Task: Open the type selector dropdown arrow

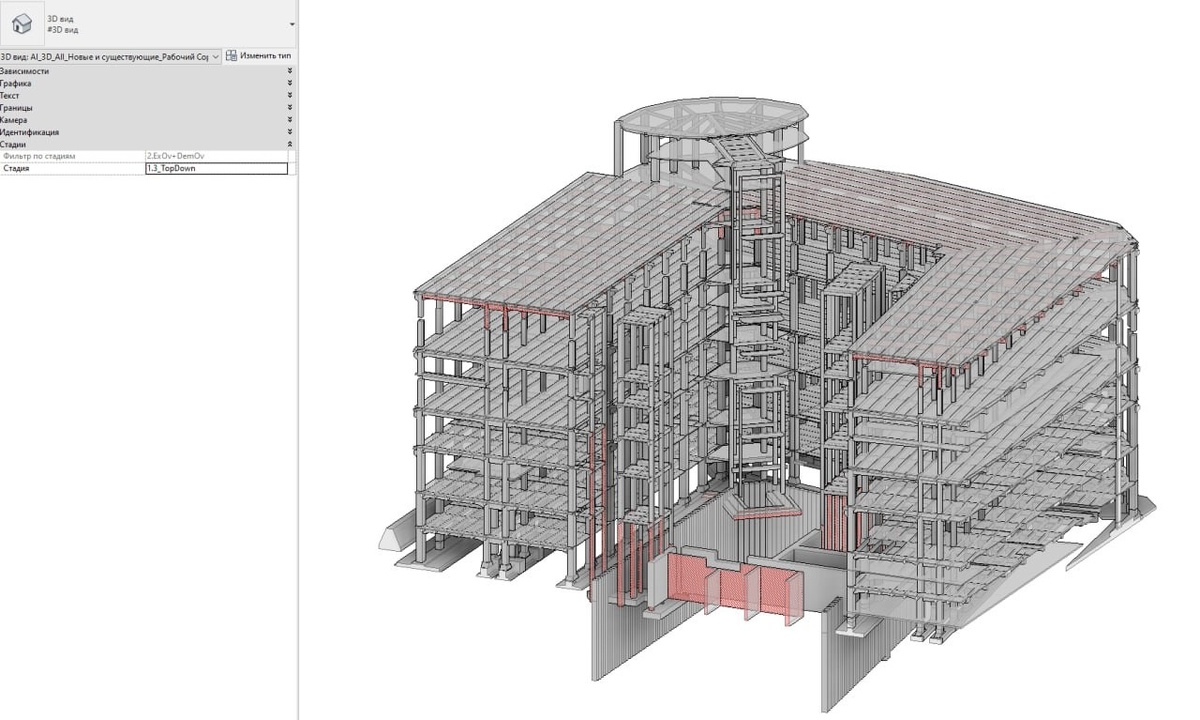Action: point(292,24)
